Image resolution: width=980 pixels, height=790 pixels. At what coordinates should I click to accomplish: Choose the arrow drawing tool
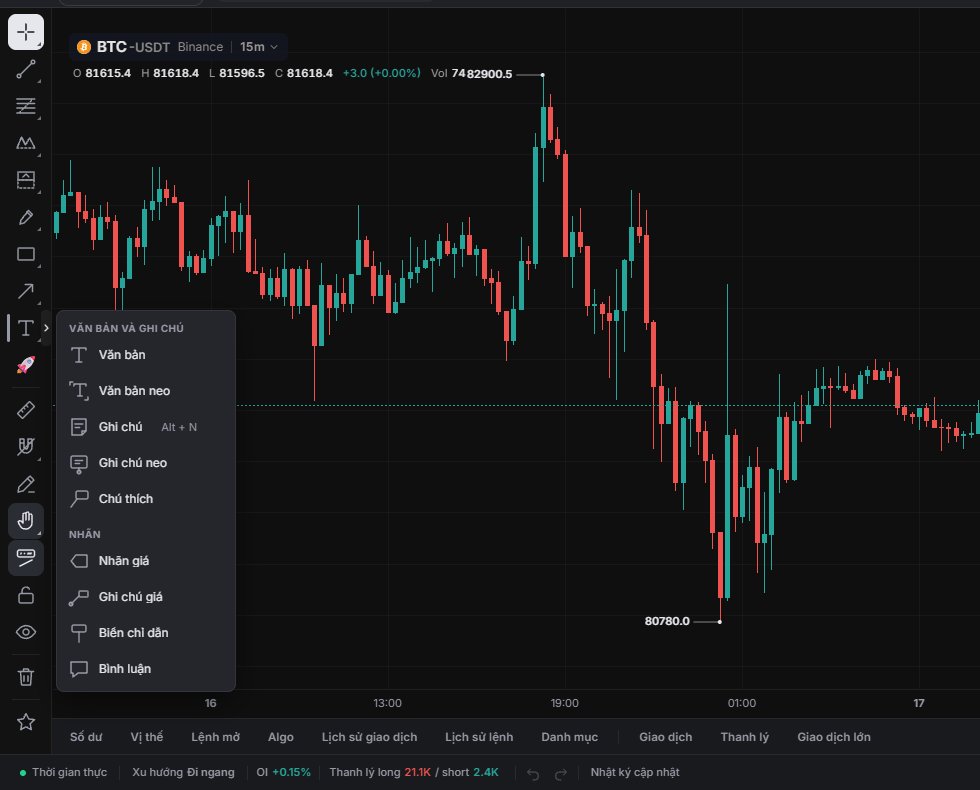[26, 291]
